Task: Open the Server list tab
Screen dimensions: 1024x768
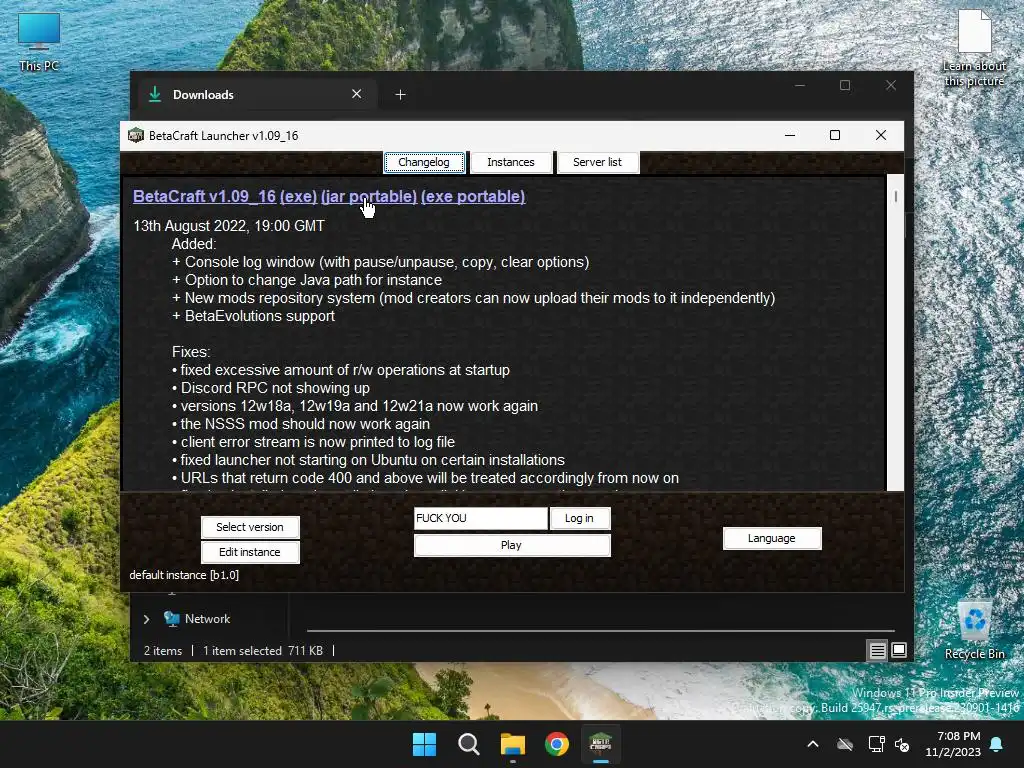Action: [597, 162]
